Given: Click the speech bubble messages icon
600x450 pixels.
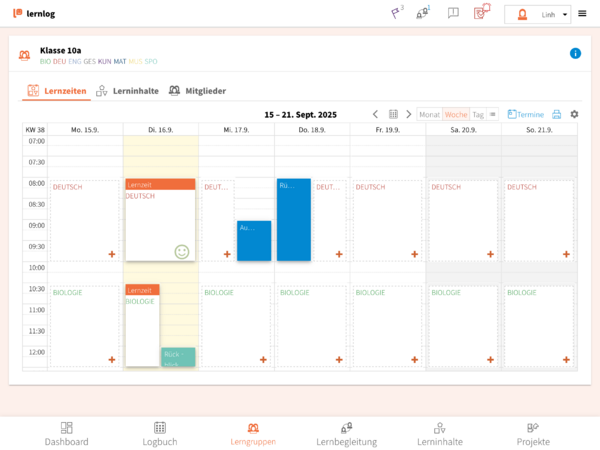Looking at the screenshot, I should [x=453, y=13].
